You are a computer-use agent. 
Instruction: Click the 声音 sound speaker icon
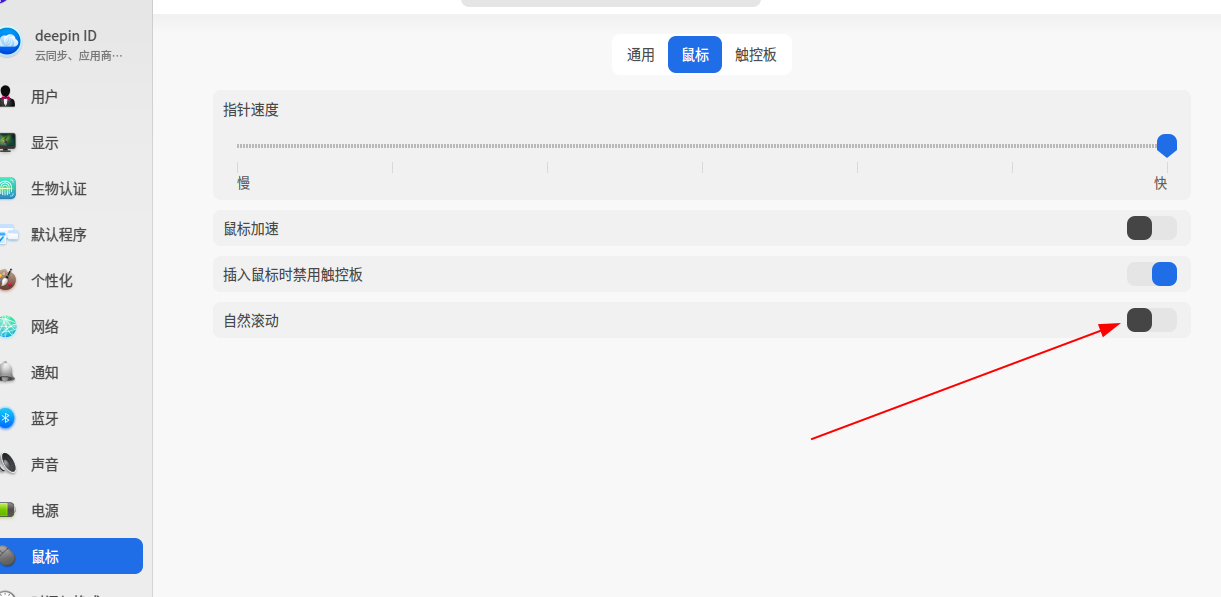tap(7, 465)
